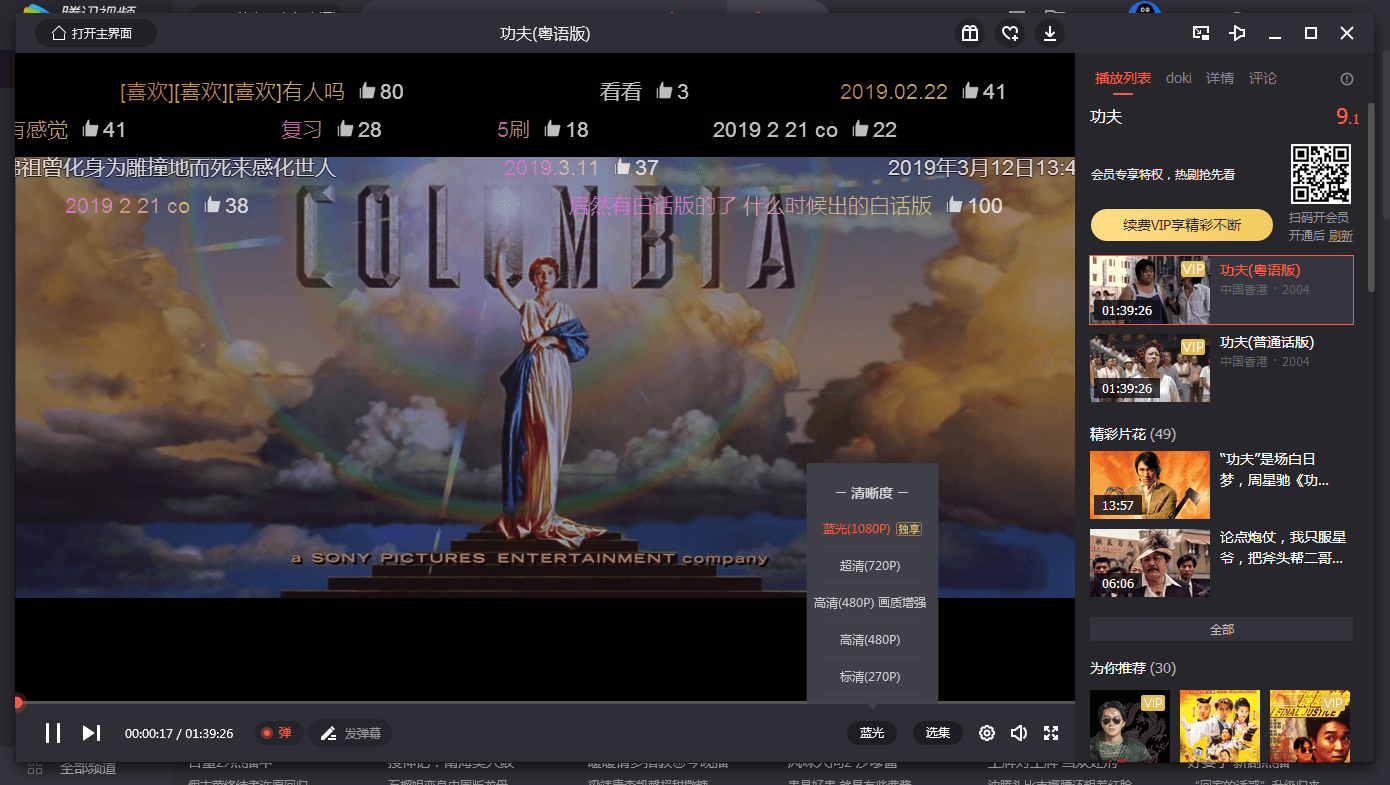
Task: Click the 精彩片花 (49) heading
Action: 1133,434
